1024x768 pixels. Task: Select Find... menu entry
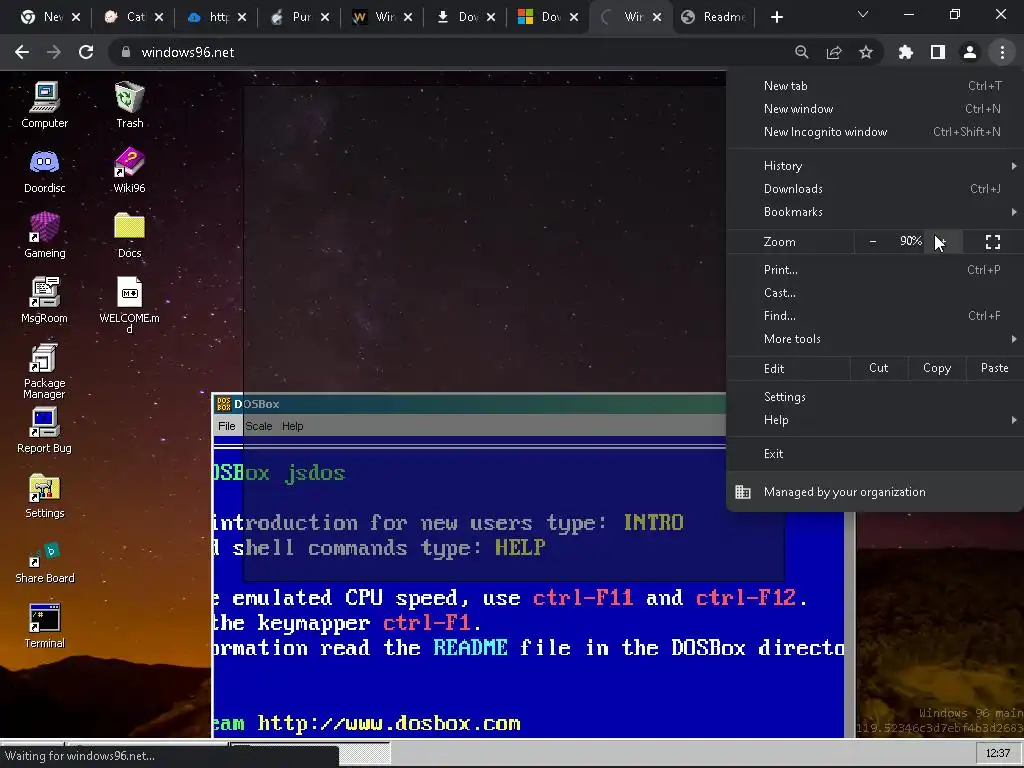pyautogui.click(x=875, y=316)
